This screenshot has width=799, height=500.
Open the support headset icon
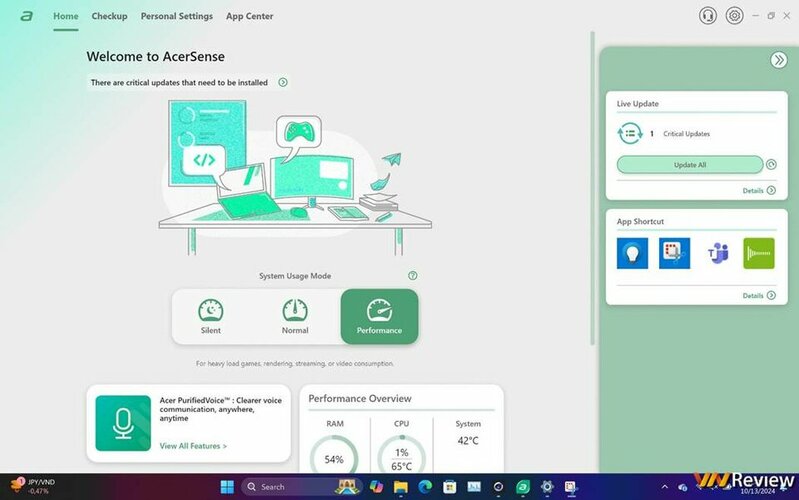pos(707,16)
